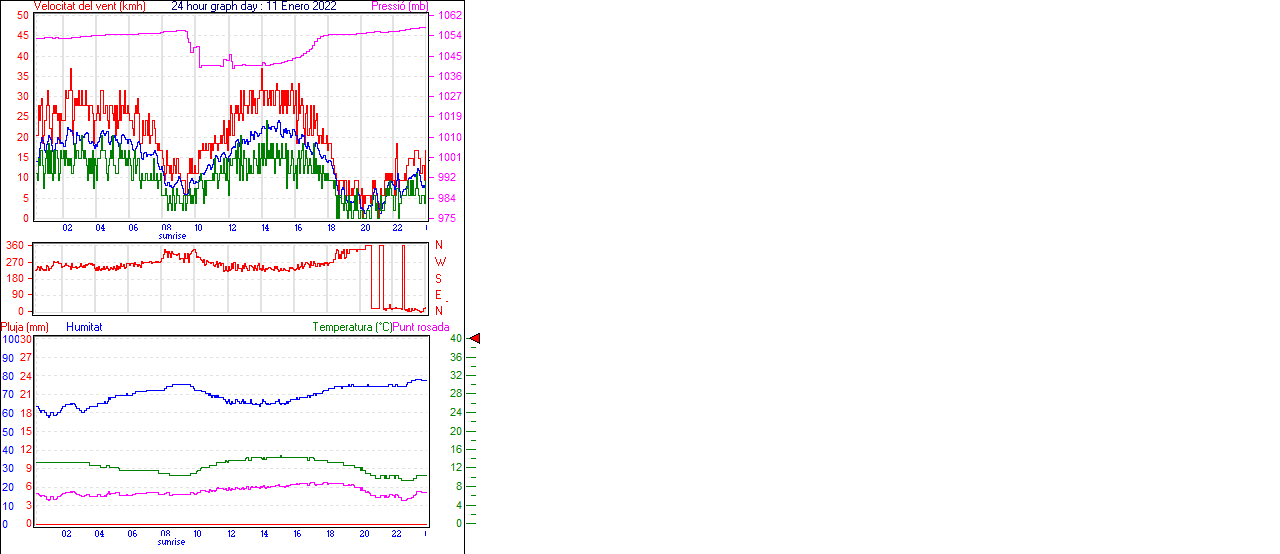
Task: Select the 'Pluja (mm)' legend label
Action: tap(25, 327)
